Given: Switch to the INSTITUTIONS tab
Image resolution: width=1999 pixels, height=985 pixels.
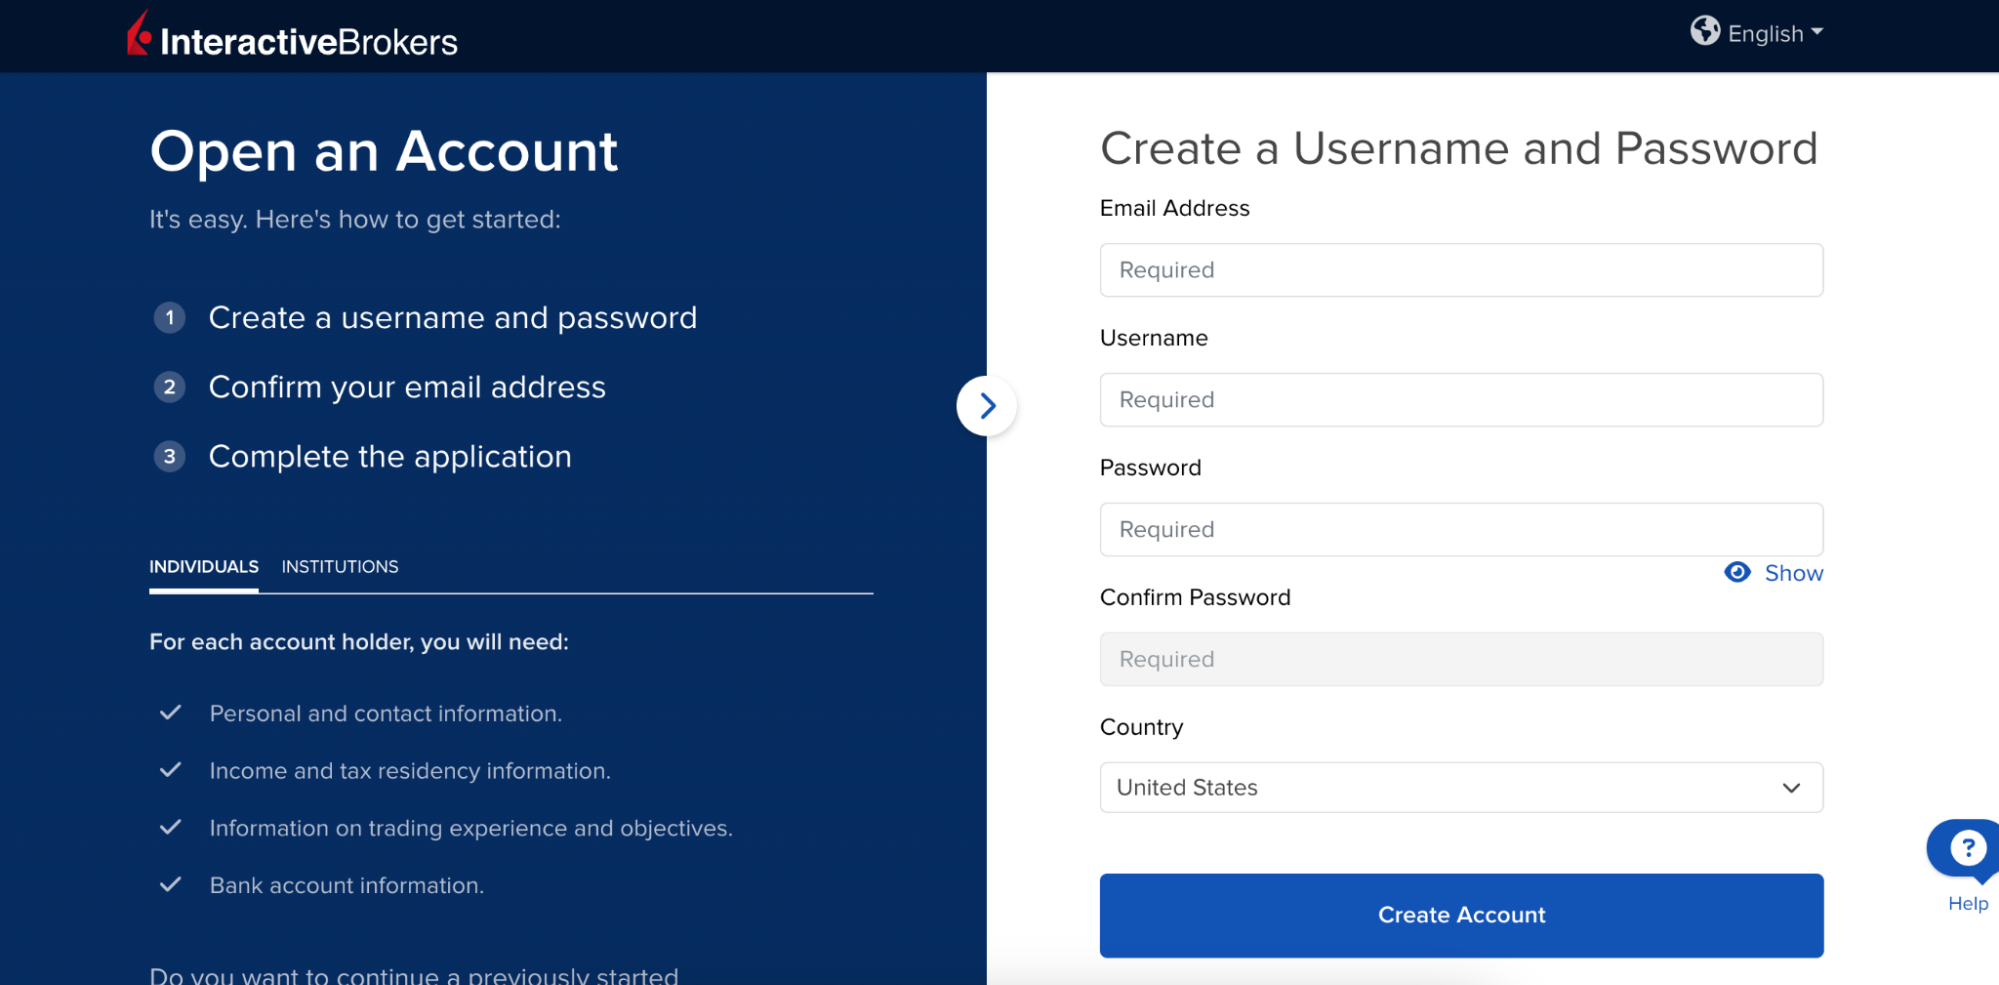Looking at the screenshot, I should tap(340, 567).
